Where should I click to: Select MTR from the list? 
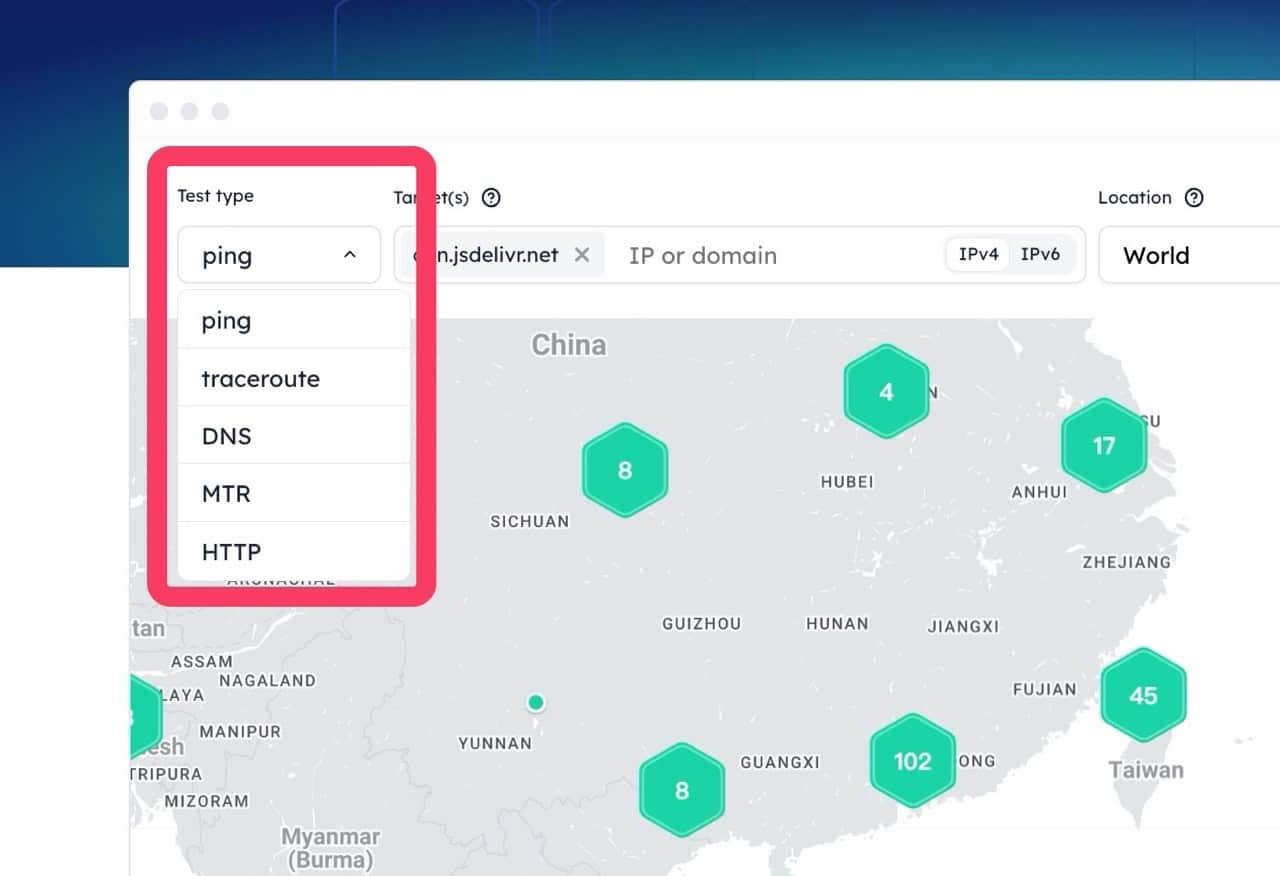tap(294, 493)
